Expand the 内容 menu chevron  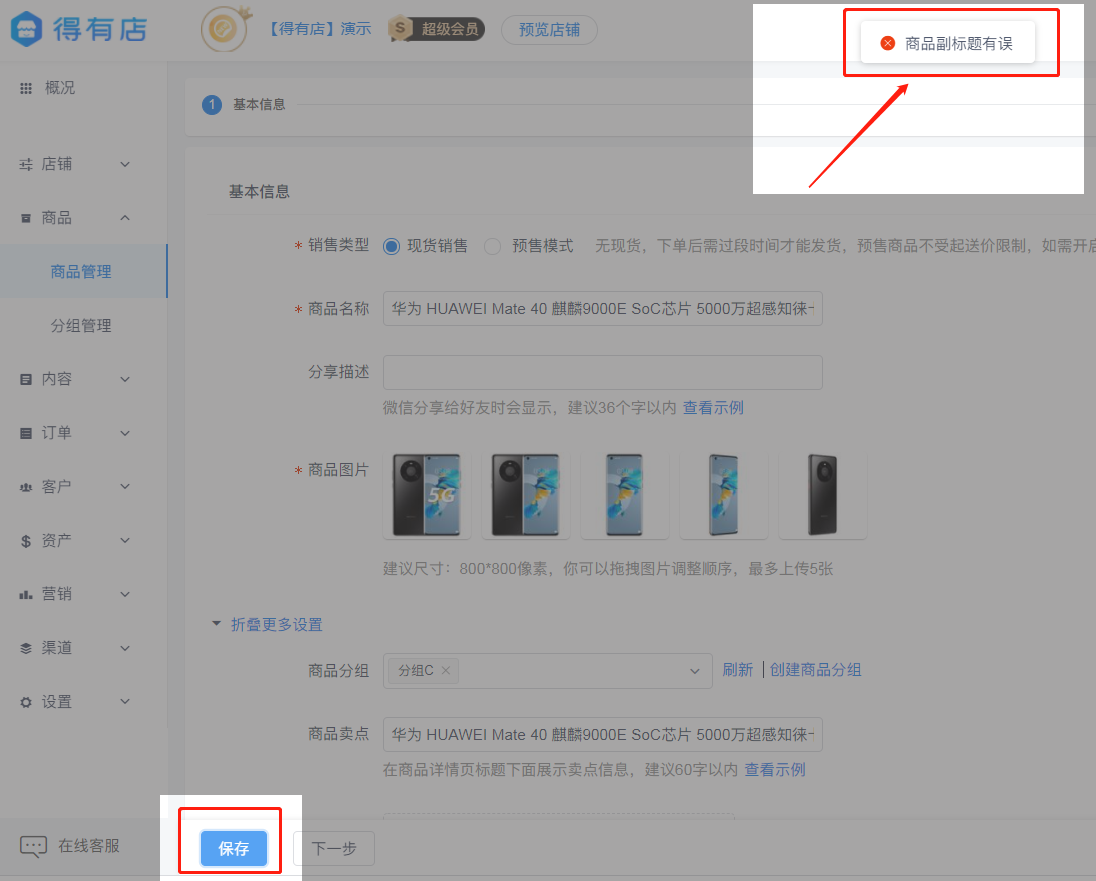point(125,379)
